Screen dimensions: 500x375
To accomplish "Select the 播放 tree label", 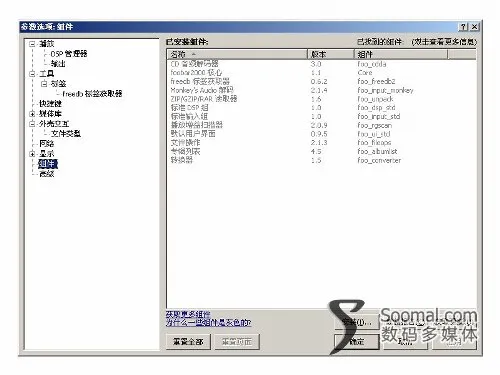I will click(46, 44).
